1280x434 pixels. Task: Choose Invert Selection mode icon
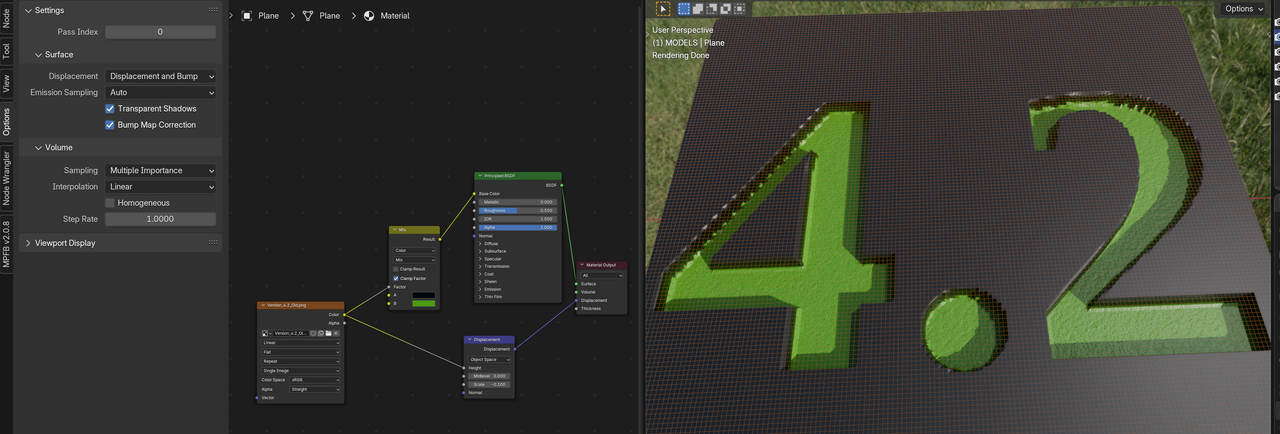(725, 8)
